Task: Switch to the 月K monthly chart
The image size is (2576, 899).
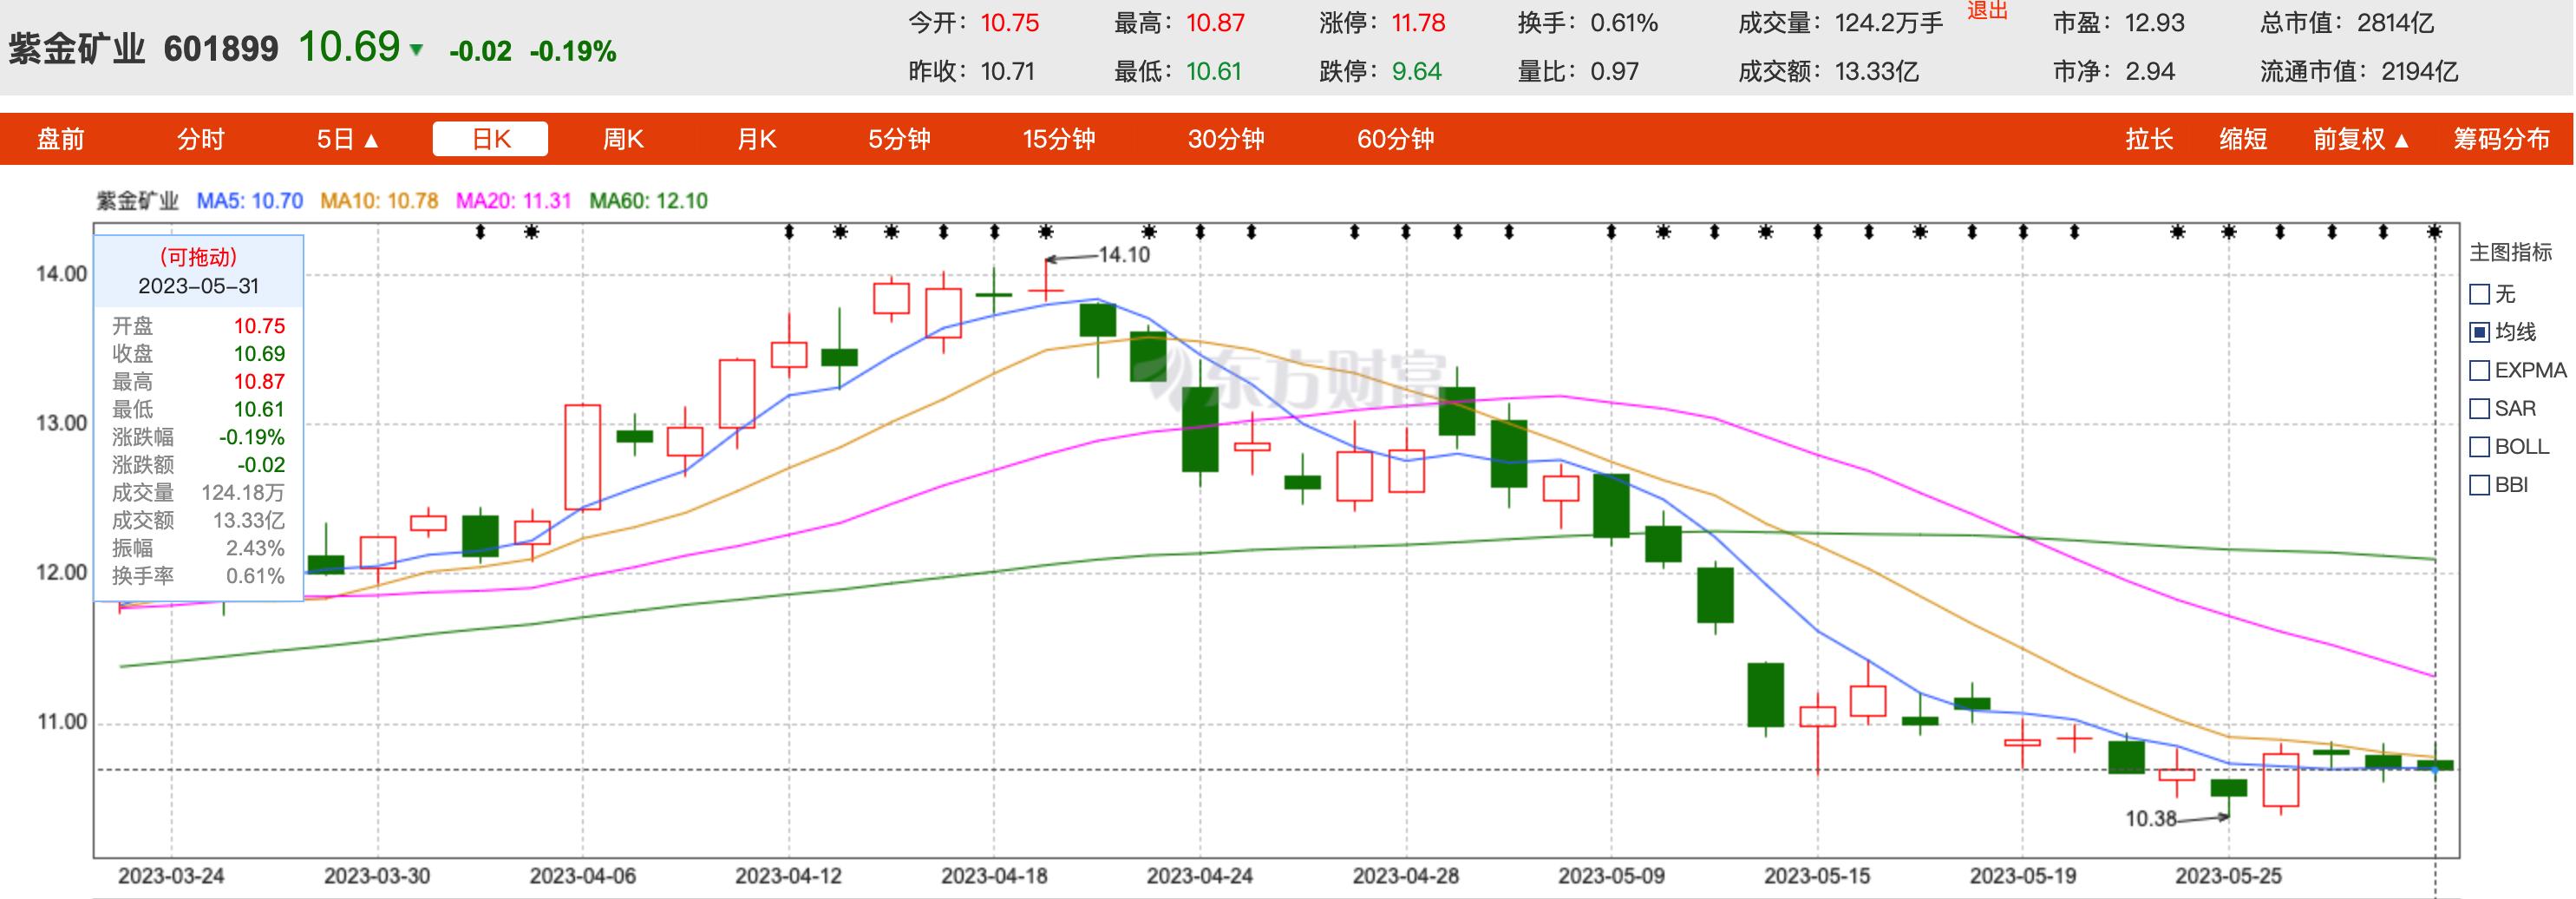Action: pyautogui.click(x=757, y=139)
